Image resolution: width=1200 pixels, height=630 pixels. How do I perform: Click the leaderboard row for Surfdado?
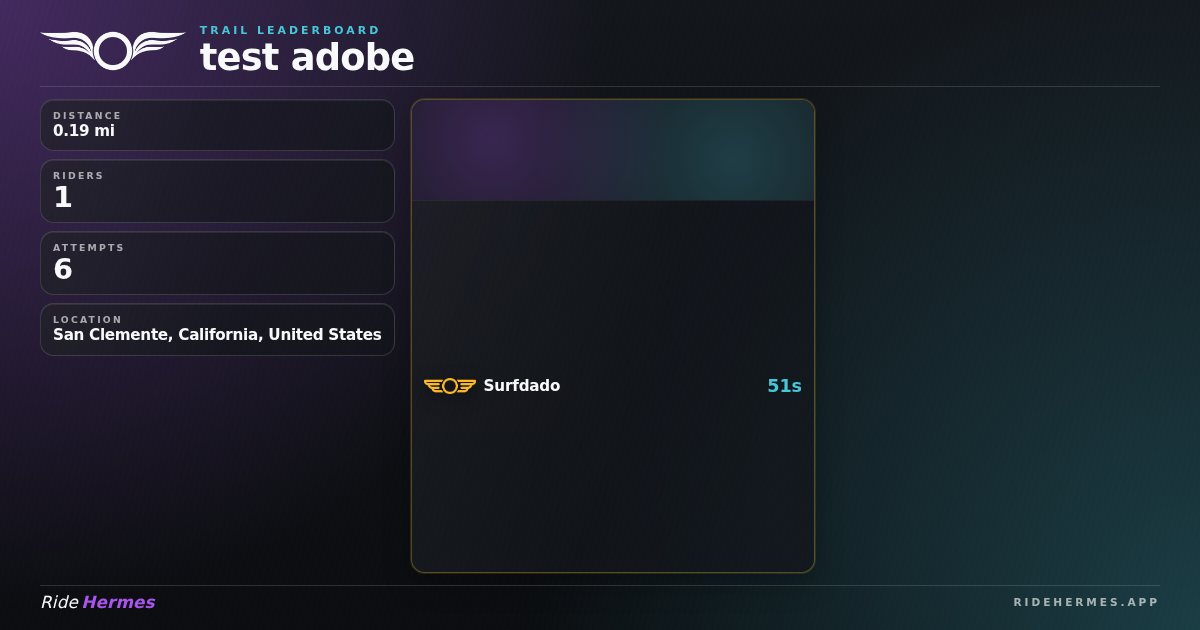pos(613,386)
